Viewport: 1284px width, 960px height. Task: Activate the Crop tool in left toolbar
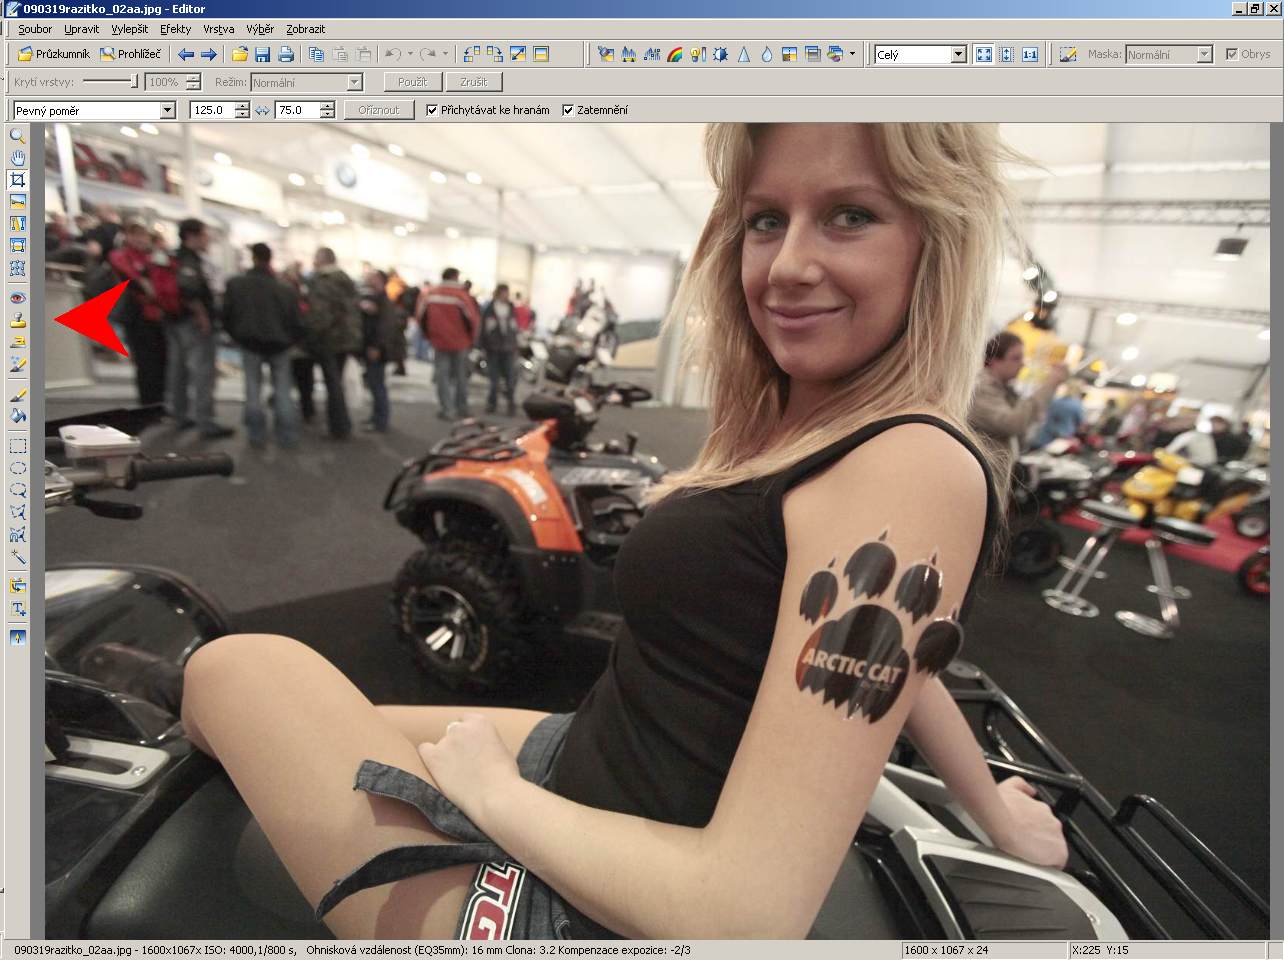(x=18, y=180)
